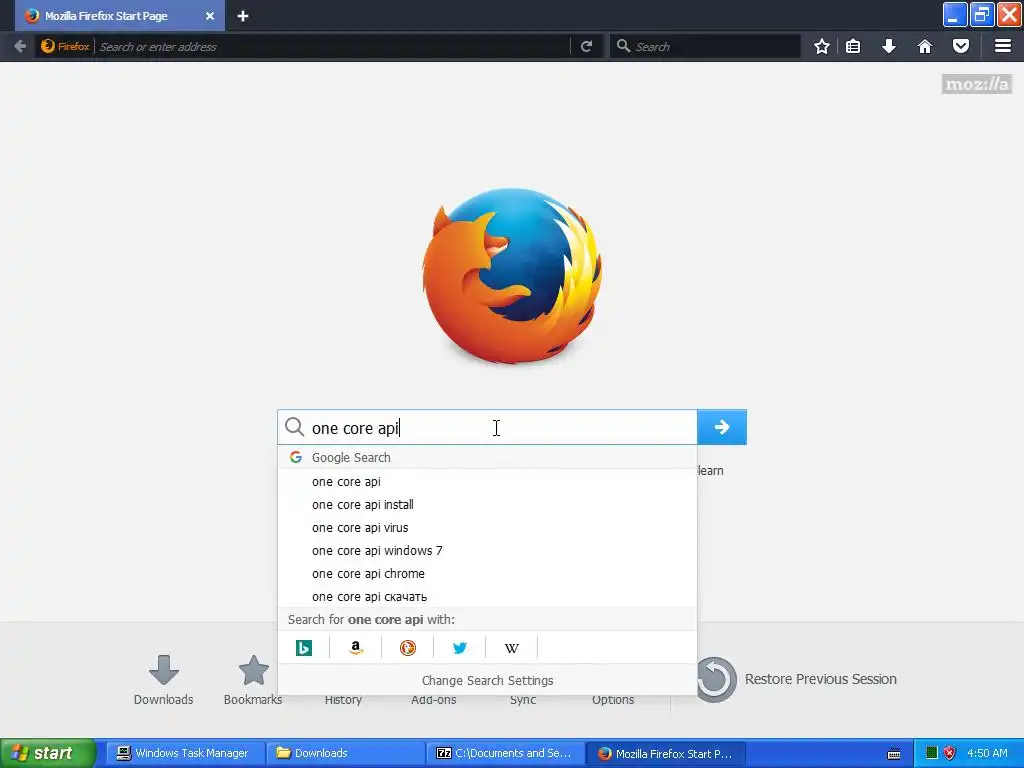Open the Windows start button
The width and height of the screenshot is (1024, 768).
click(48, 753)
